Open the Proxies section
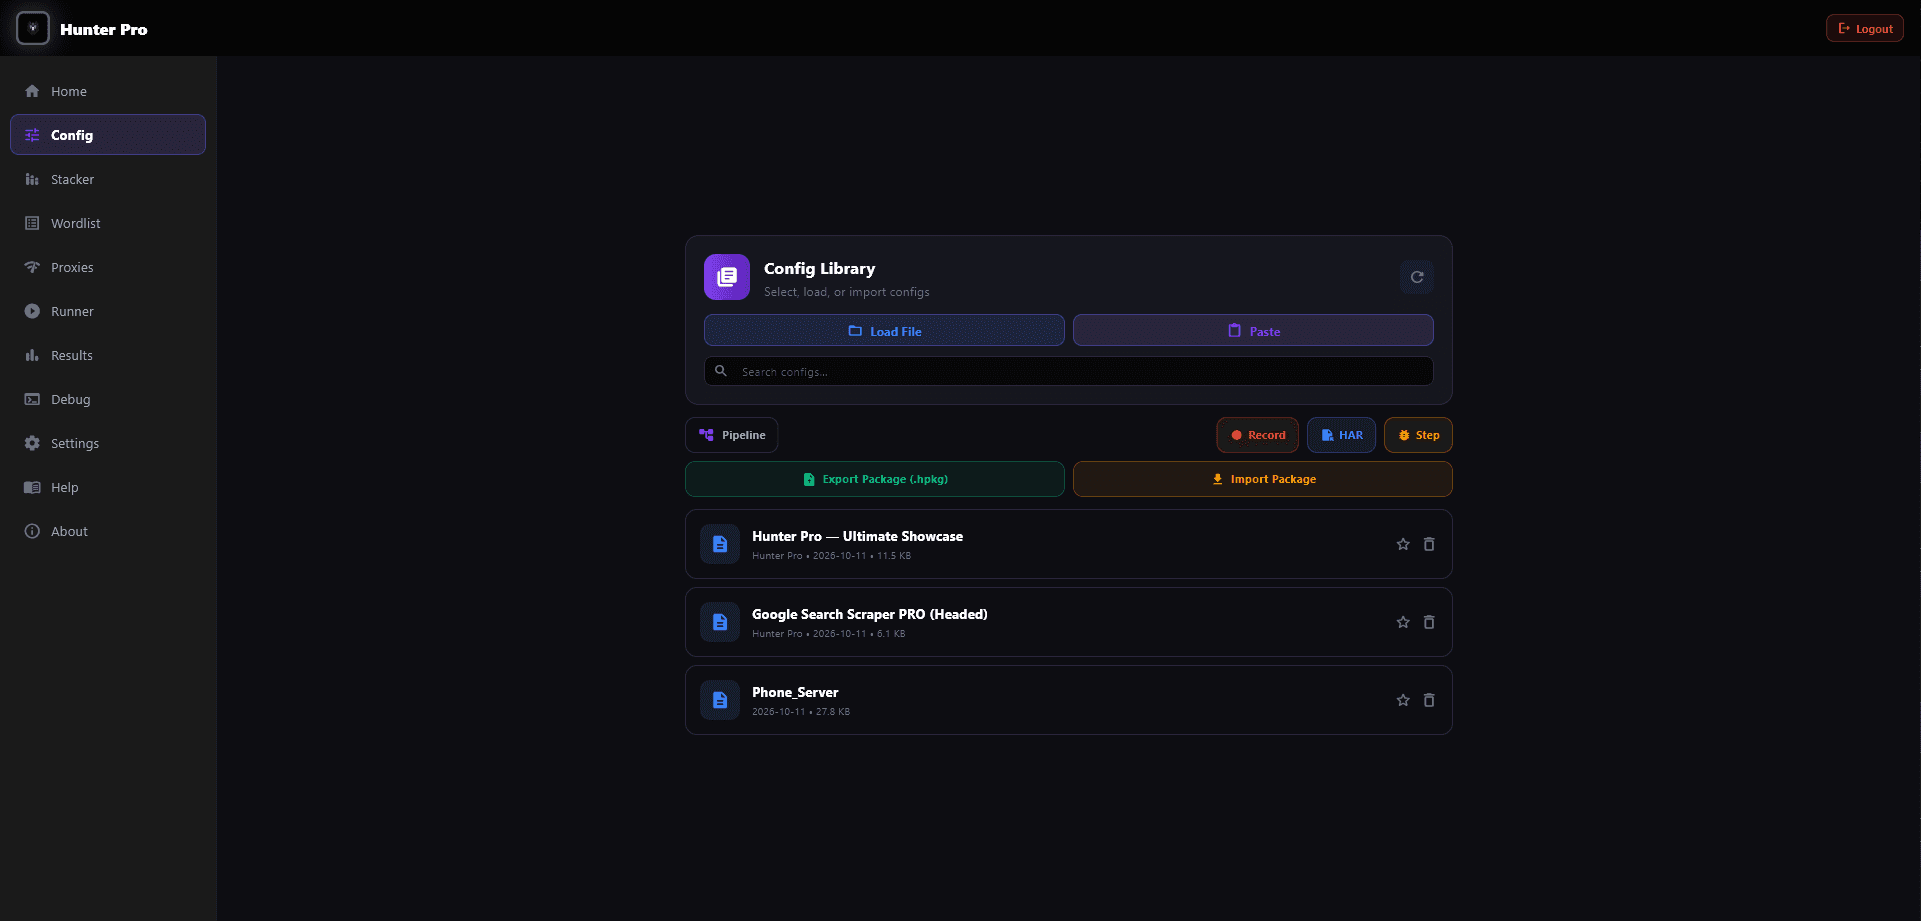This screenshot has height=921, width=1921. point(108,267)
